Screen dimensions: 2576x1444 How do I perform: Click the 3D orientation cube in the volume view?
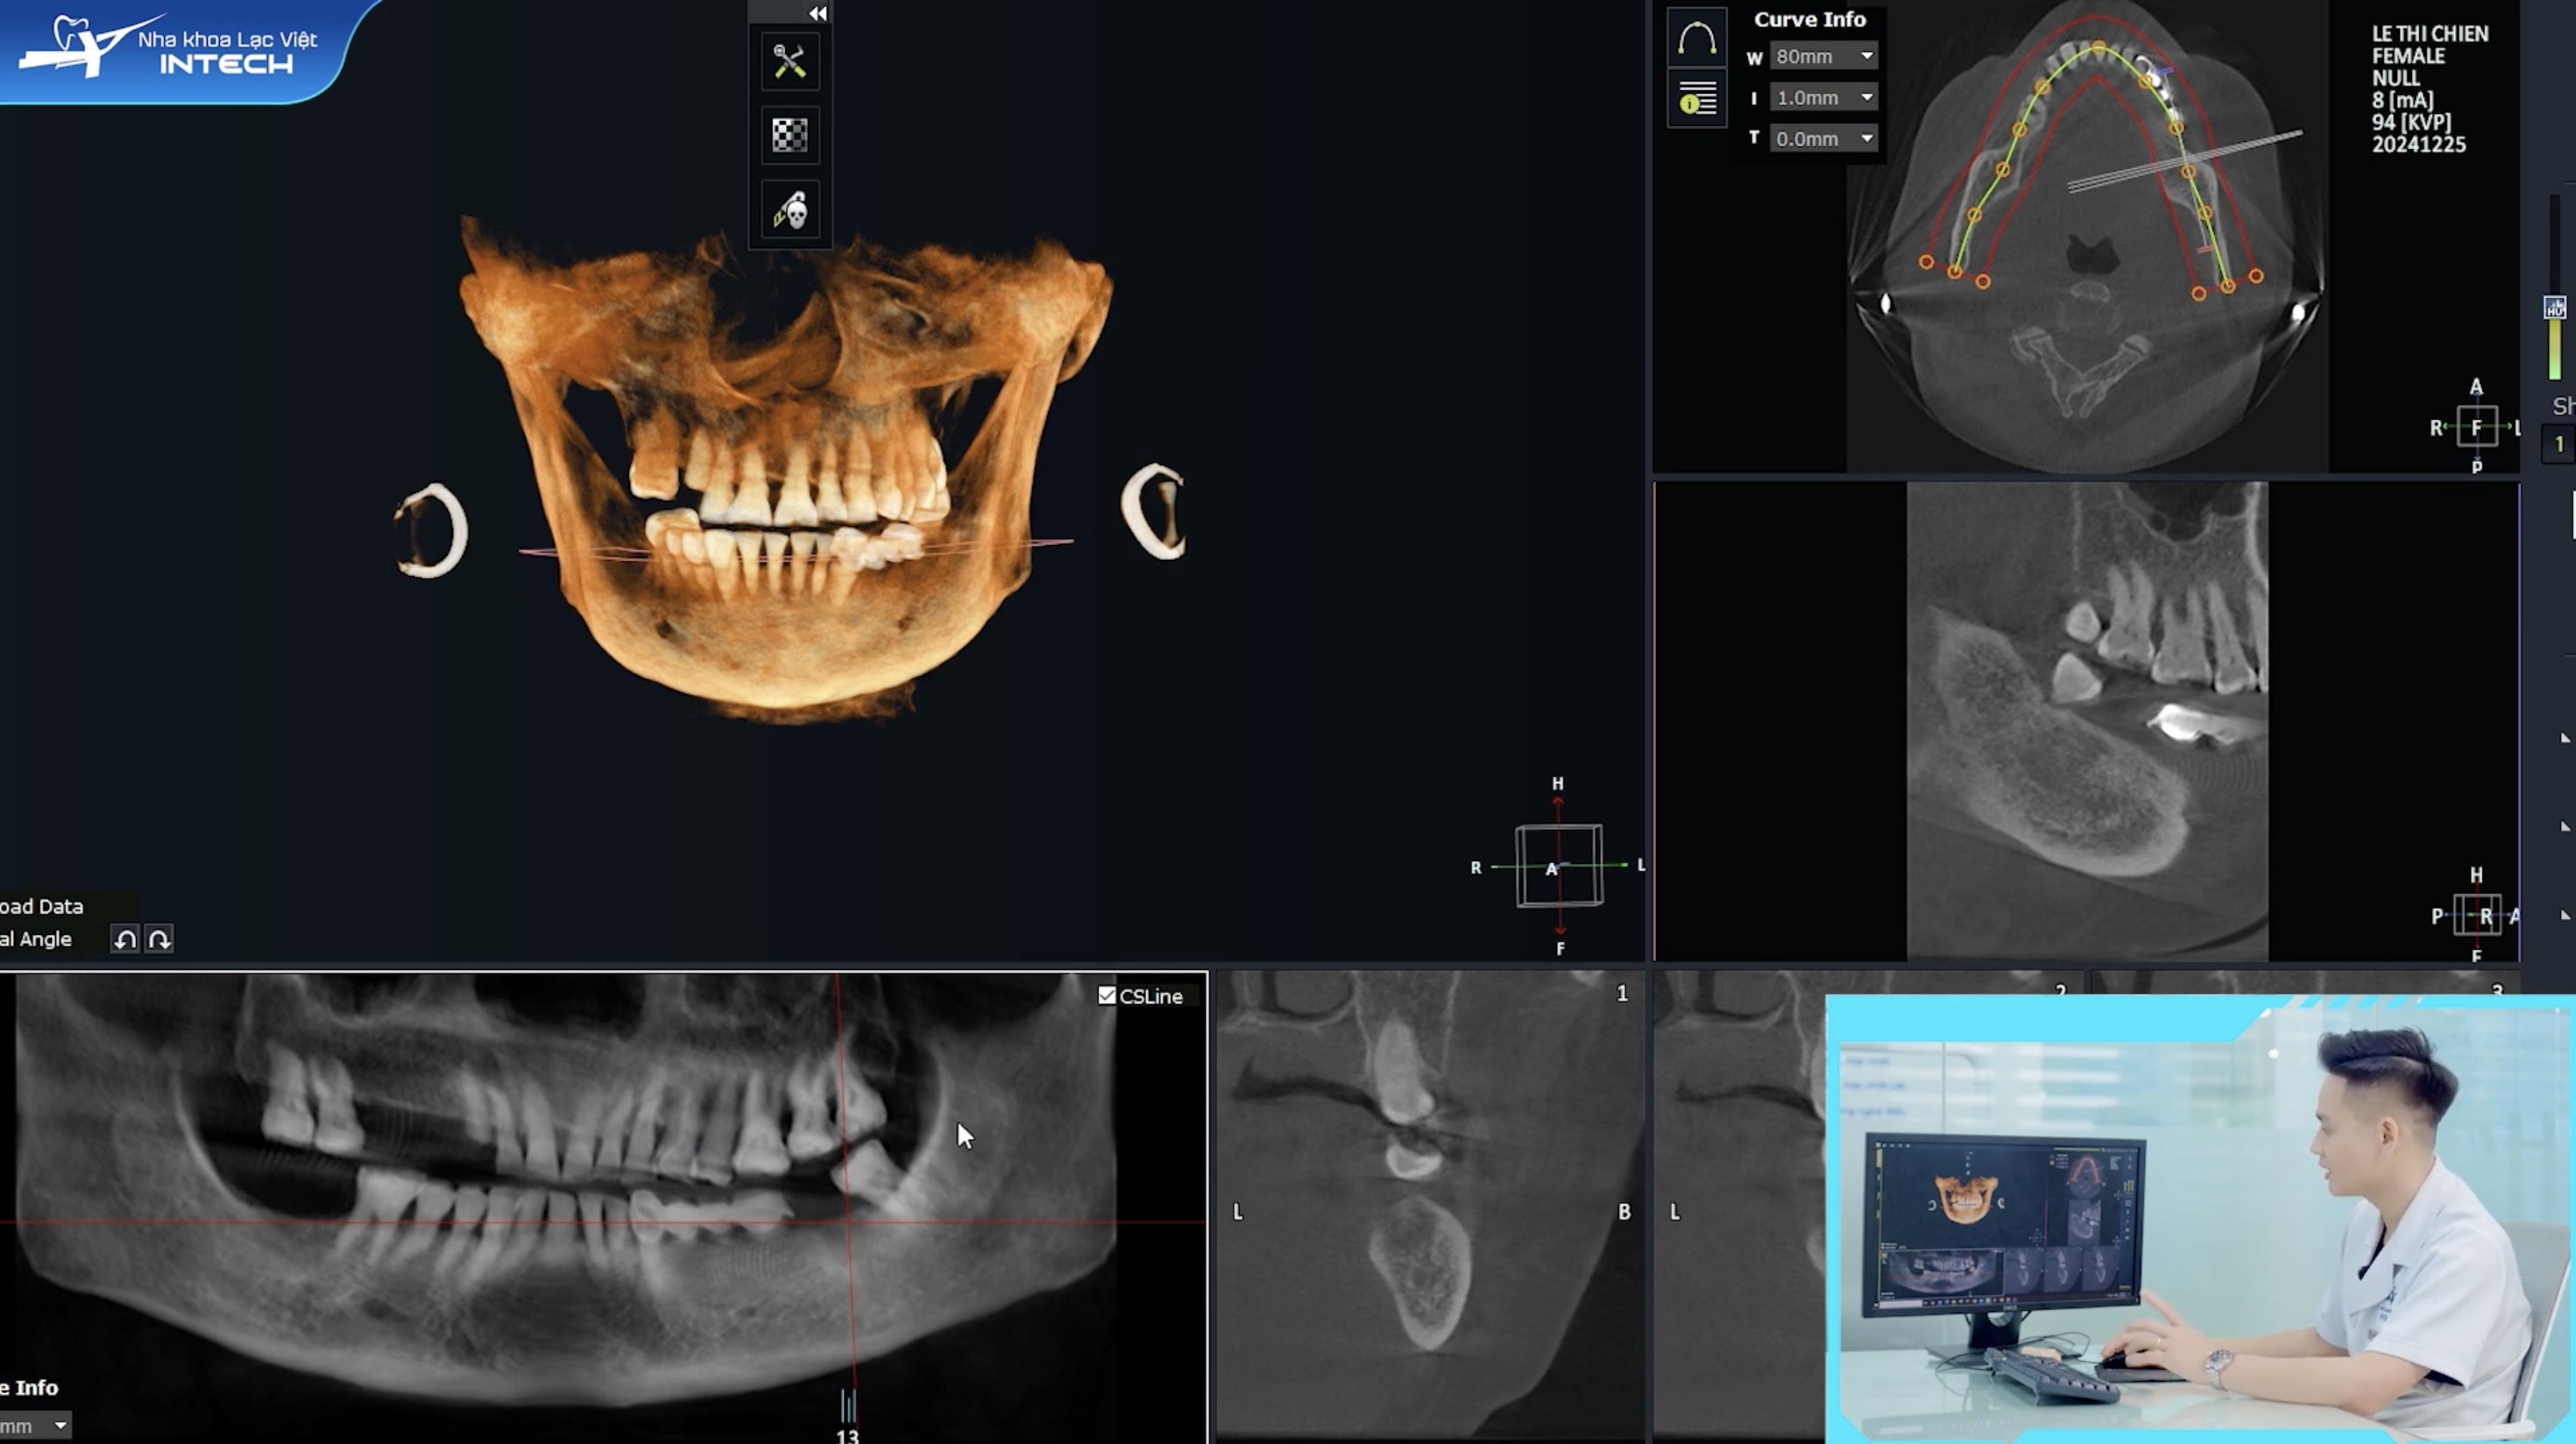point(1558,866)
